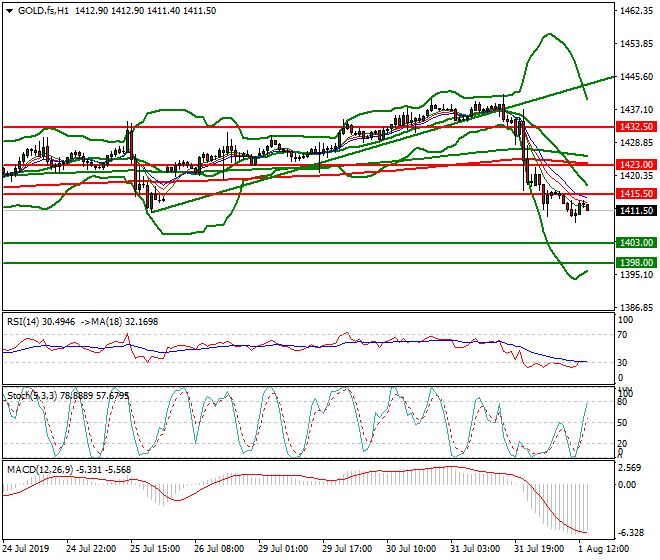
Task: Select the red 1432.50 resistance level label
Action: (x=635, y=128)
